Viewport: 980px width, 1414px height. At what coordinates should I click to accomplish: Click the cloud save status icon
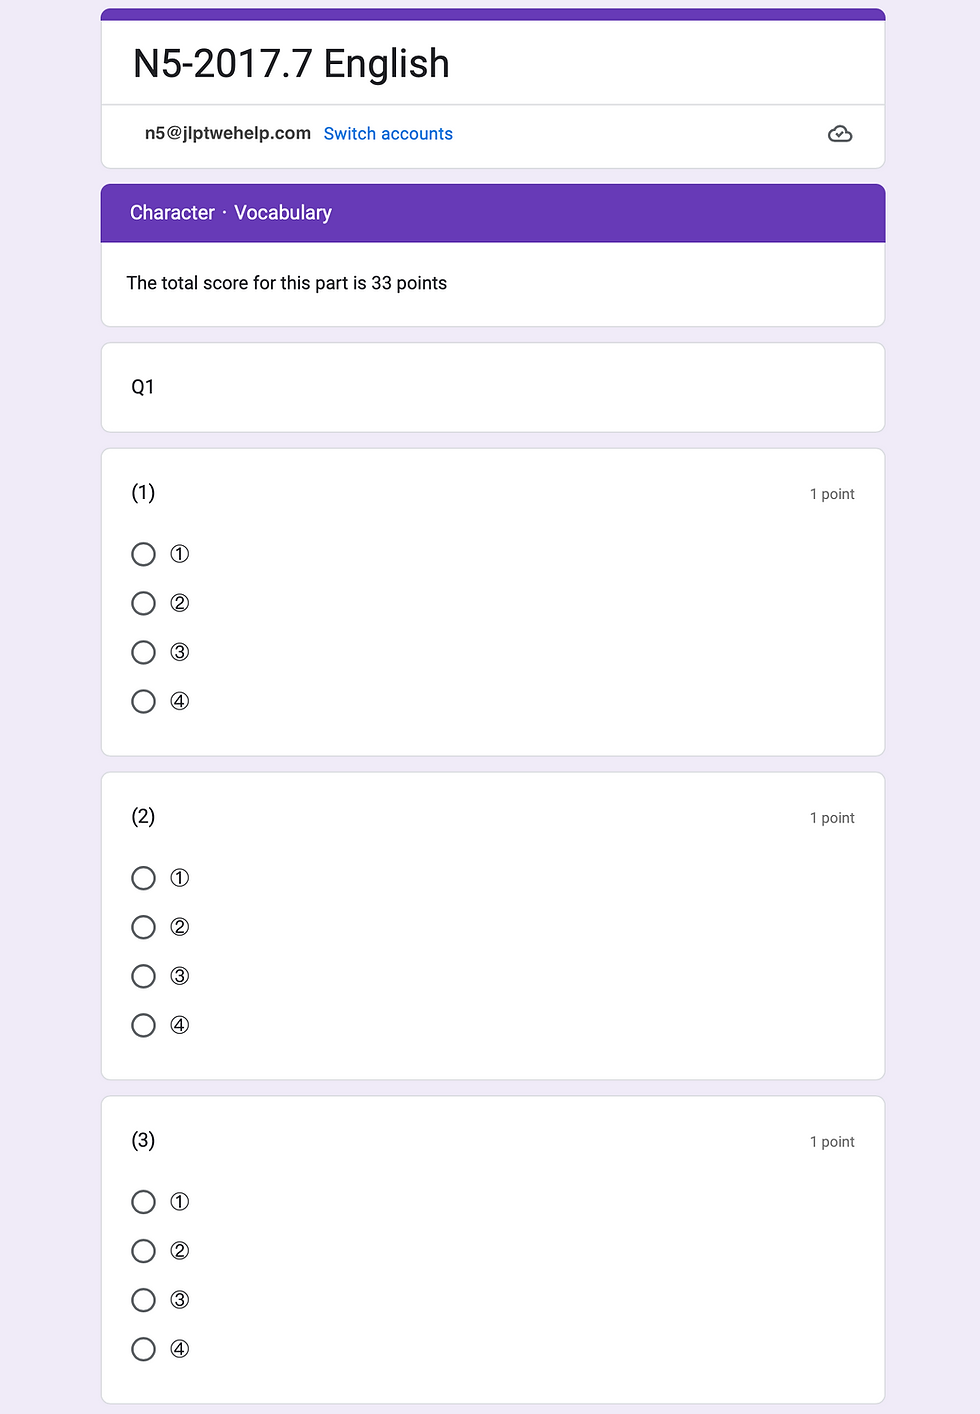[x=840, y=134]
